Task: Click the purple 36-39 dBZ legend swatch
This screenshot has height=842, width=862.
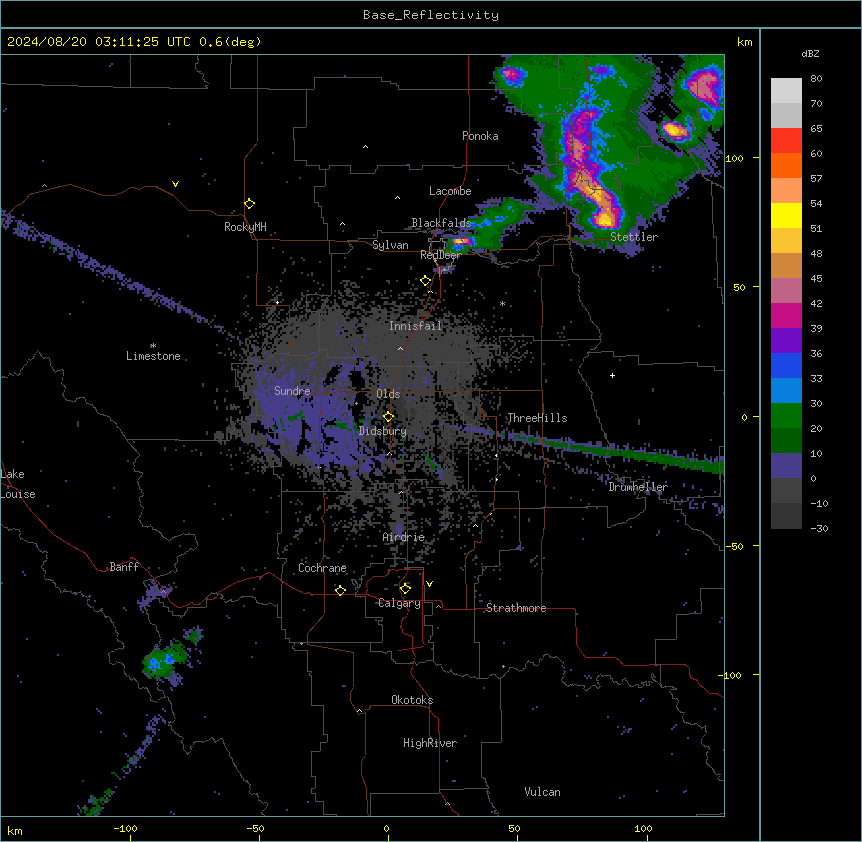Action: point(786,341)
